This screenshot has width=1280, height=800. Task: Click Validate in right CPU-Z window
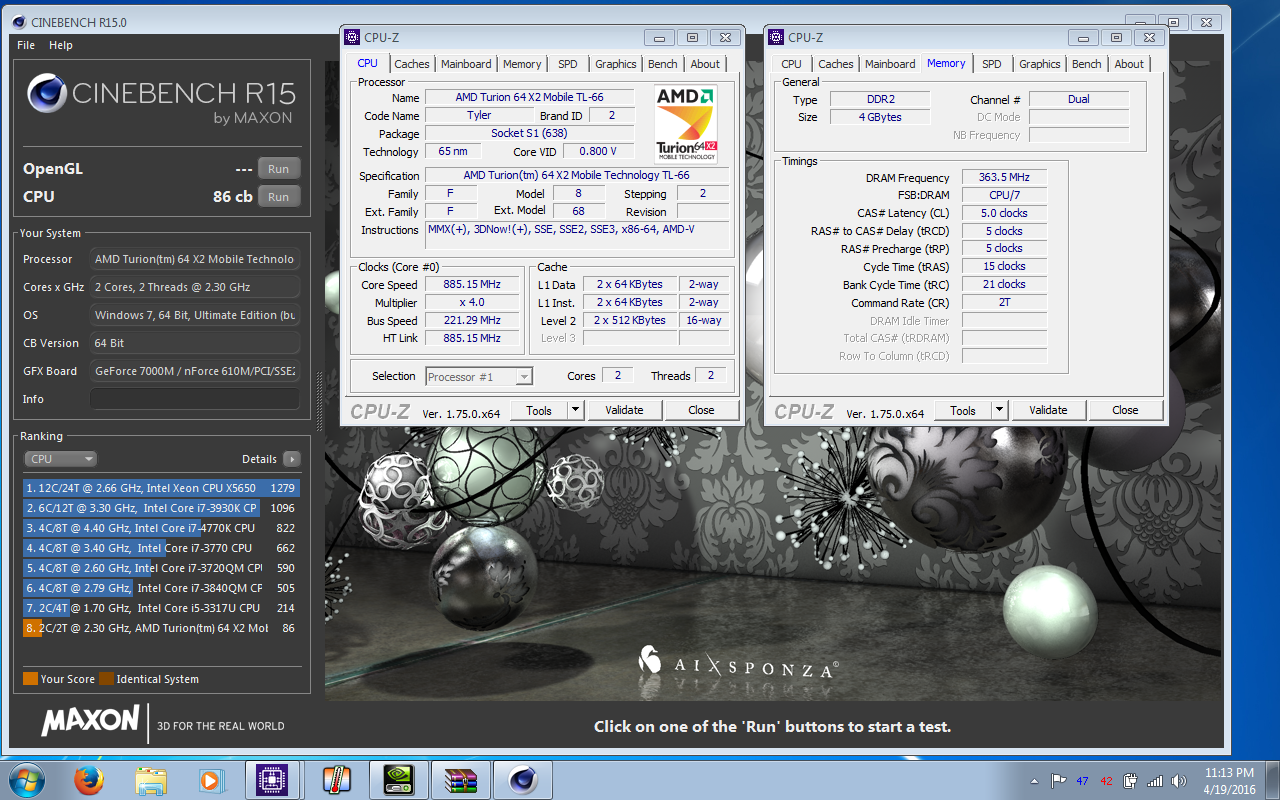pyautogui.click(x=1048, y=410)
